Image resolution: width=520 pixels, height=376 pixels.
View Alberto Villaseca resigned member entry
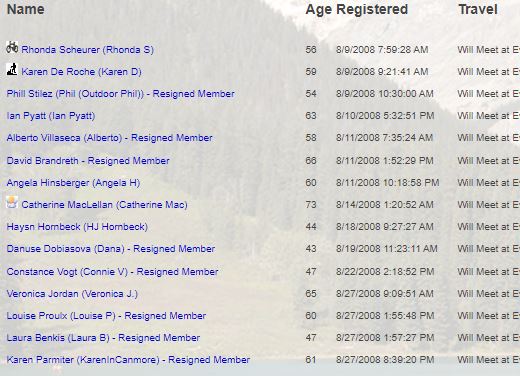pos(109,138)
